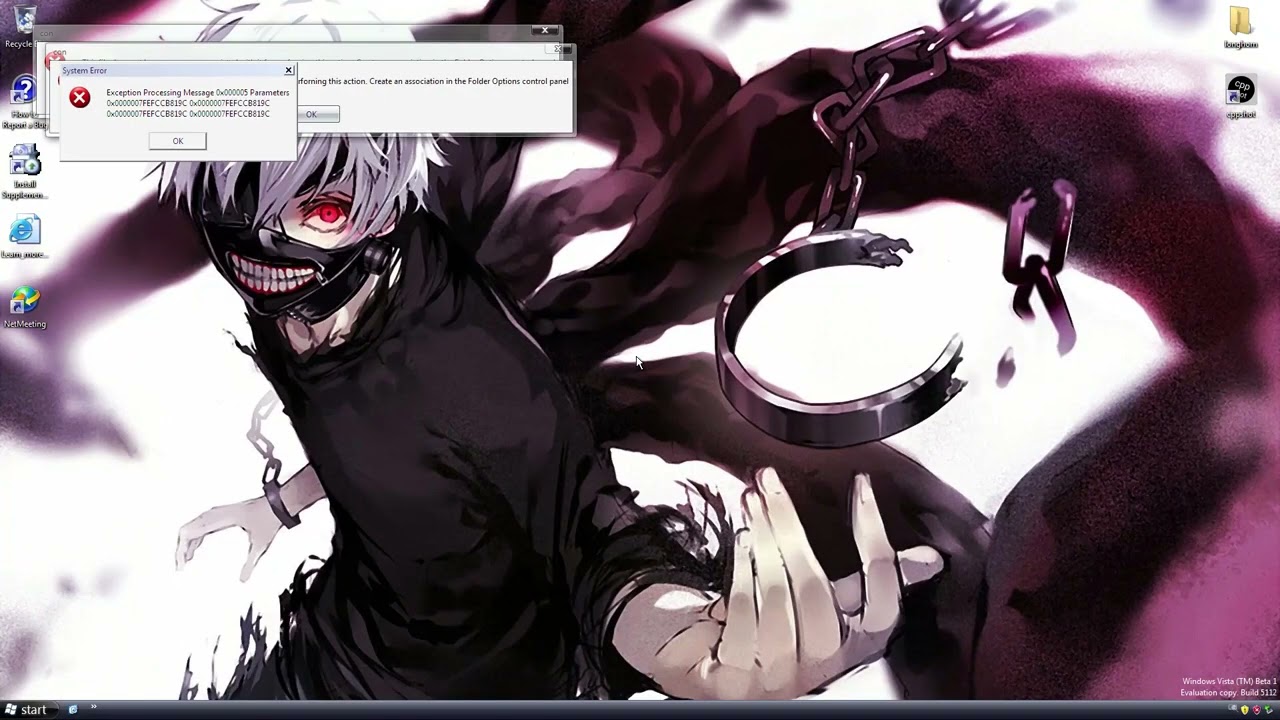Click the Internet Explorer quick launch icon
This screenshot has width=1280, height=720.
(x=73, y=710)
